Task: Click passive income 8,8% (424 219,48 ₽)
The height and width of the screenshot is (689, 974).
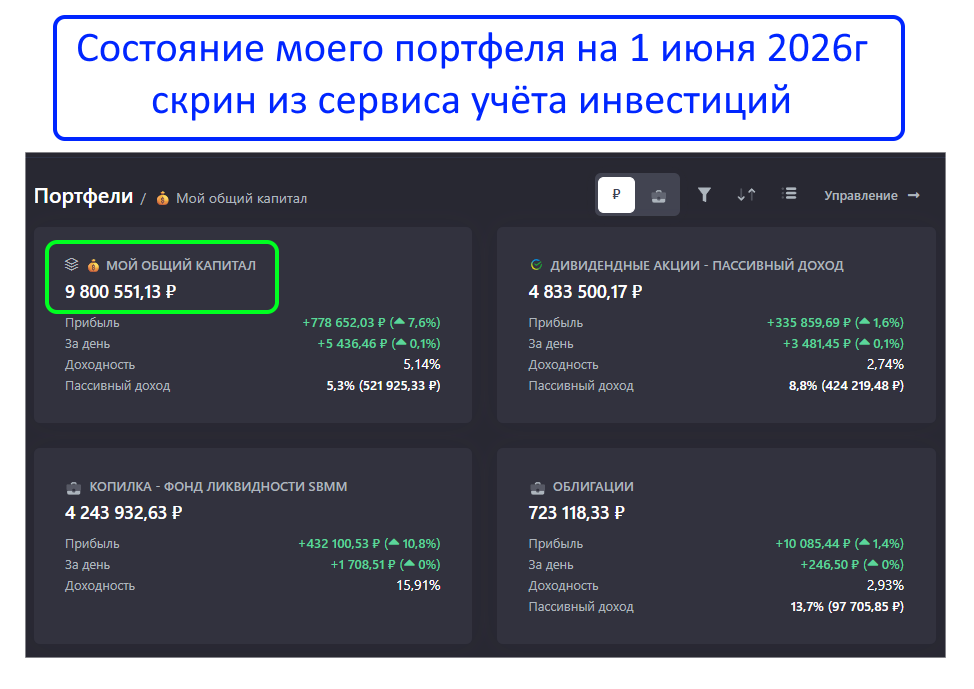Action: point(846,386)
